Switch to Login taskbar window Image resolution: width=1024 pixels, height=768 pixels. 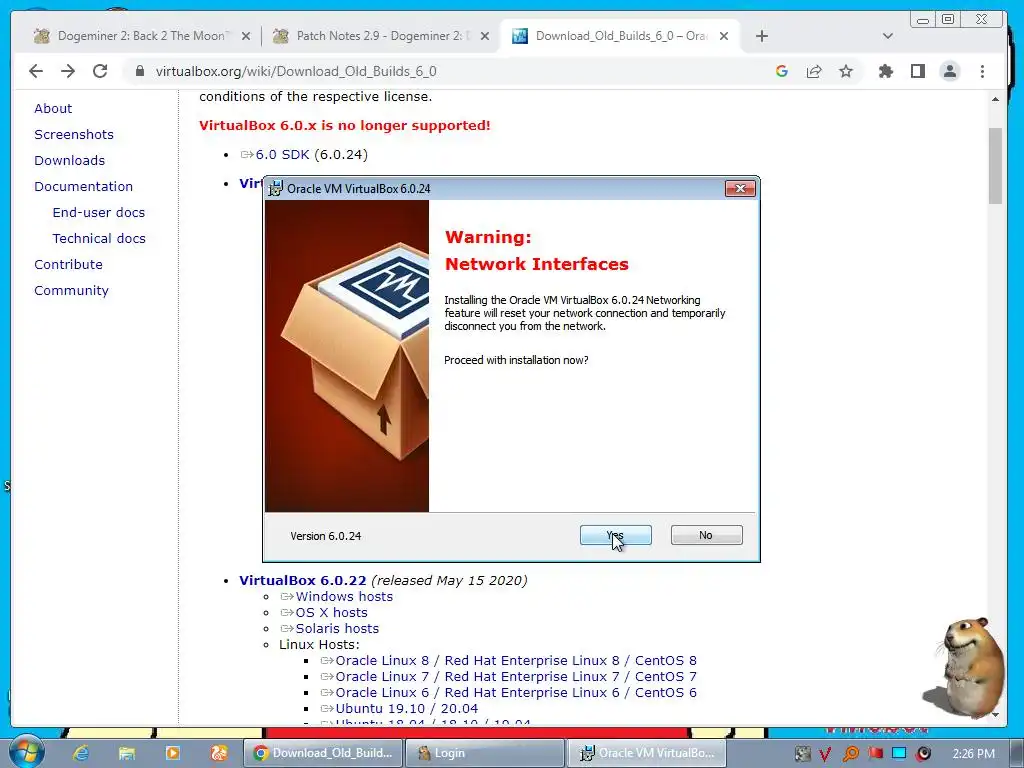[x=485, y=753]
